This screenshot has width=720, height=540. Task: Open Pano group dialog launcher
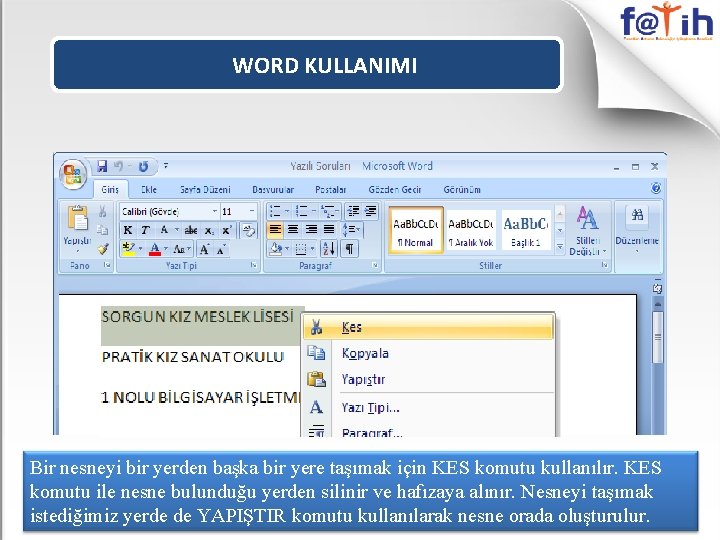107,265
